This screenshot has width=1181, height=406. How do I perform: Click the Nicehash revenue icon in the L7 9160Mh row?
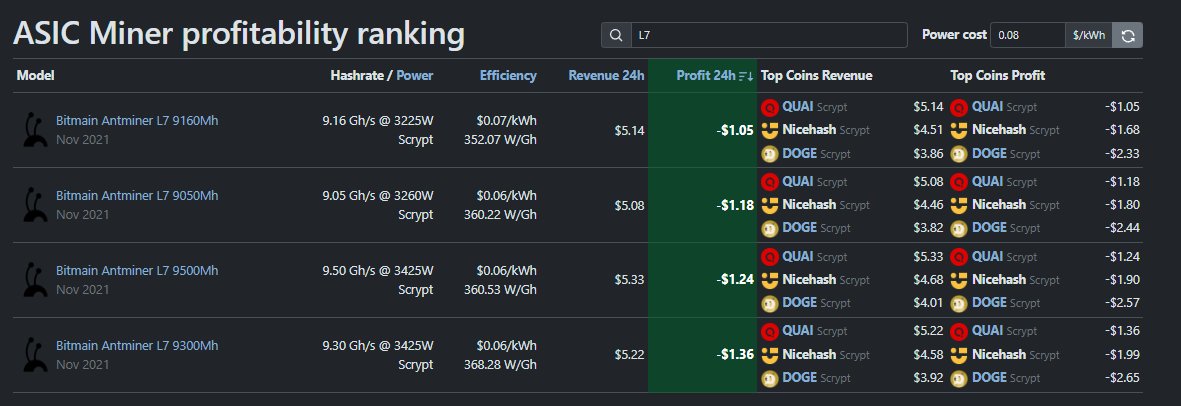[x=769, y=130]
